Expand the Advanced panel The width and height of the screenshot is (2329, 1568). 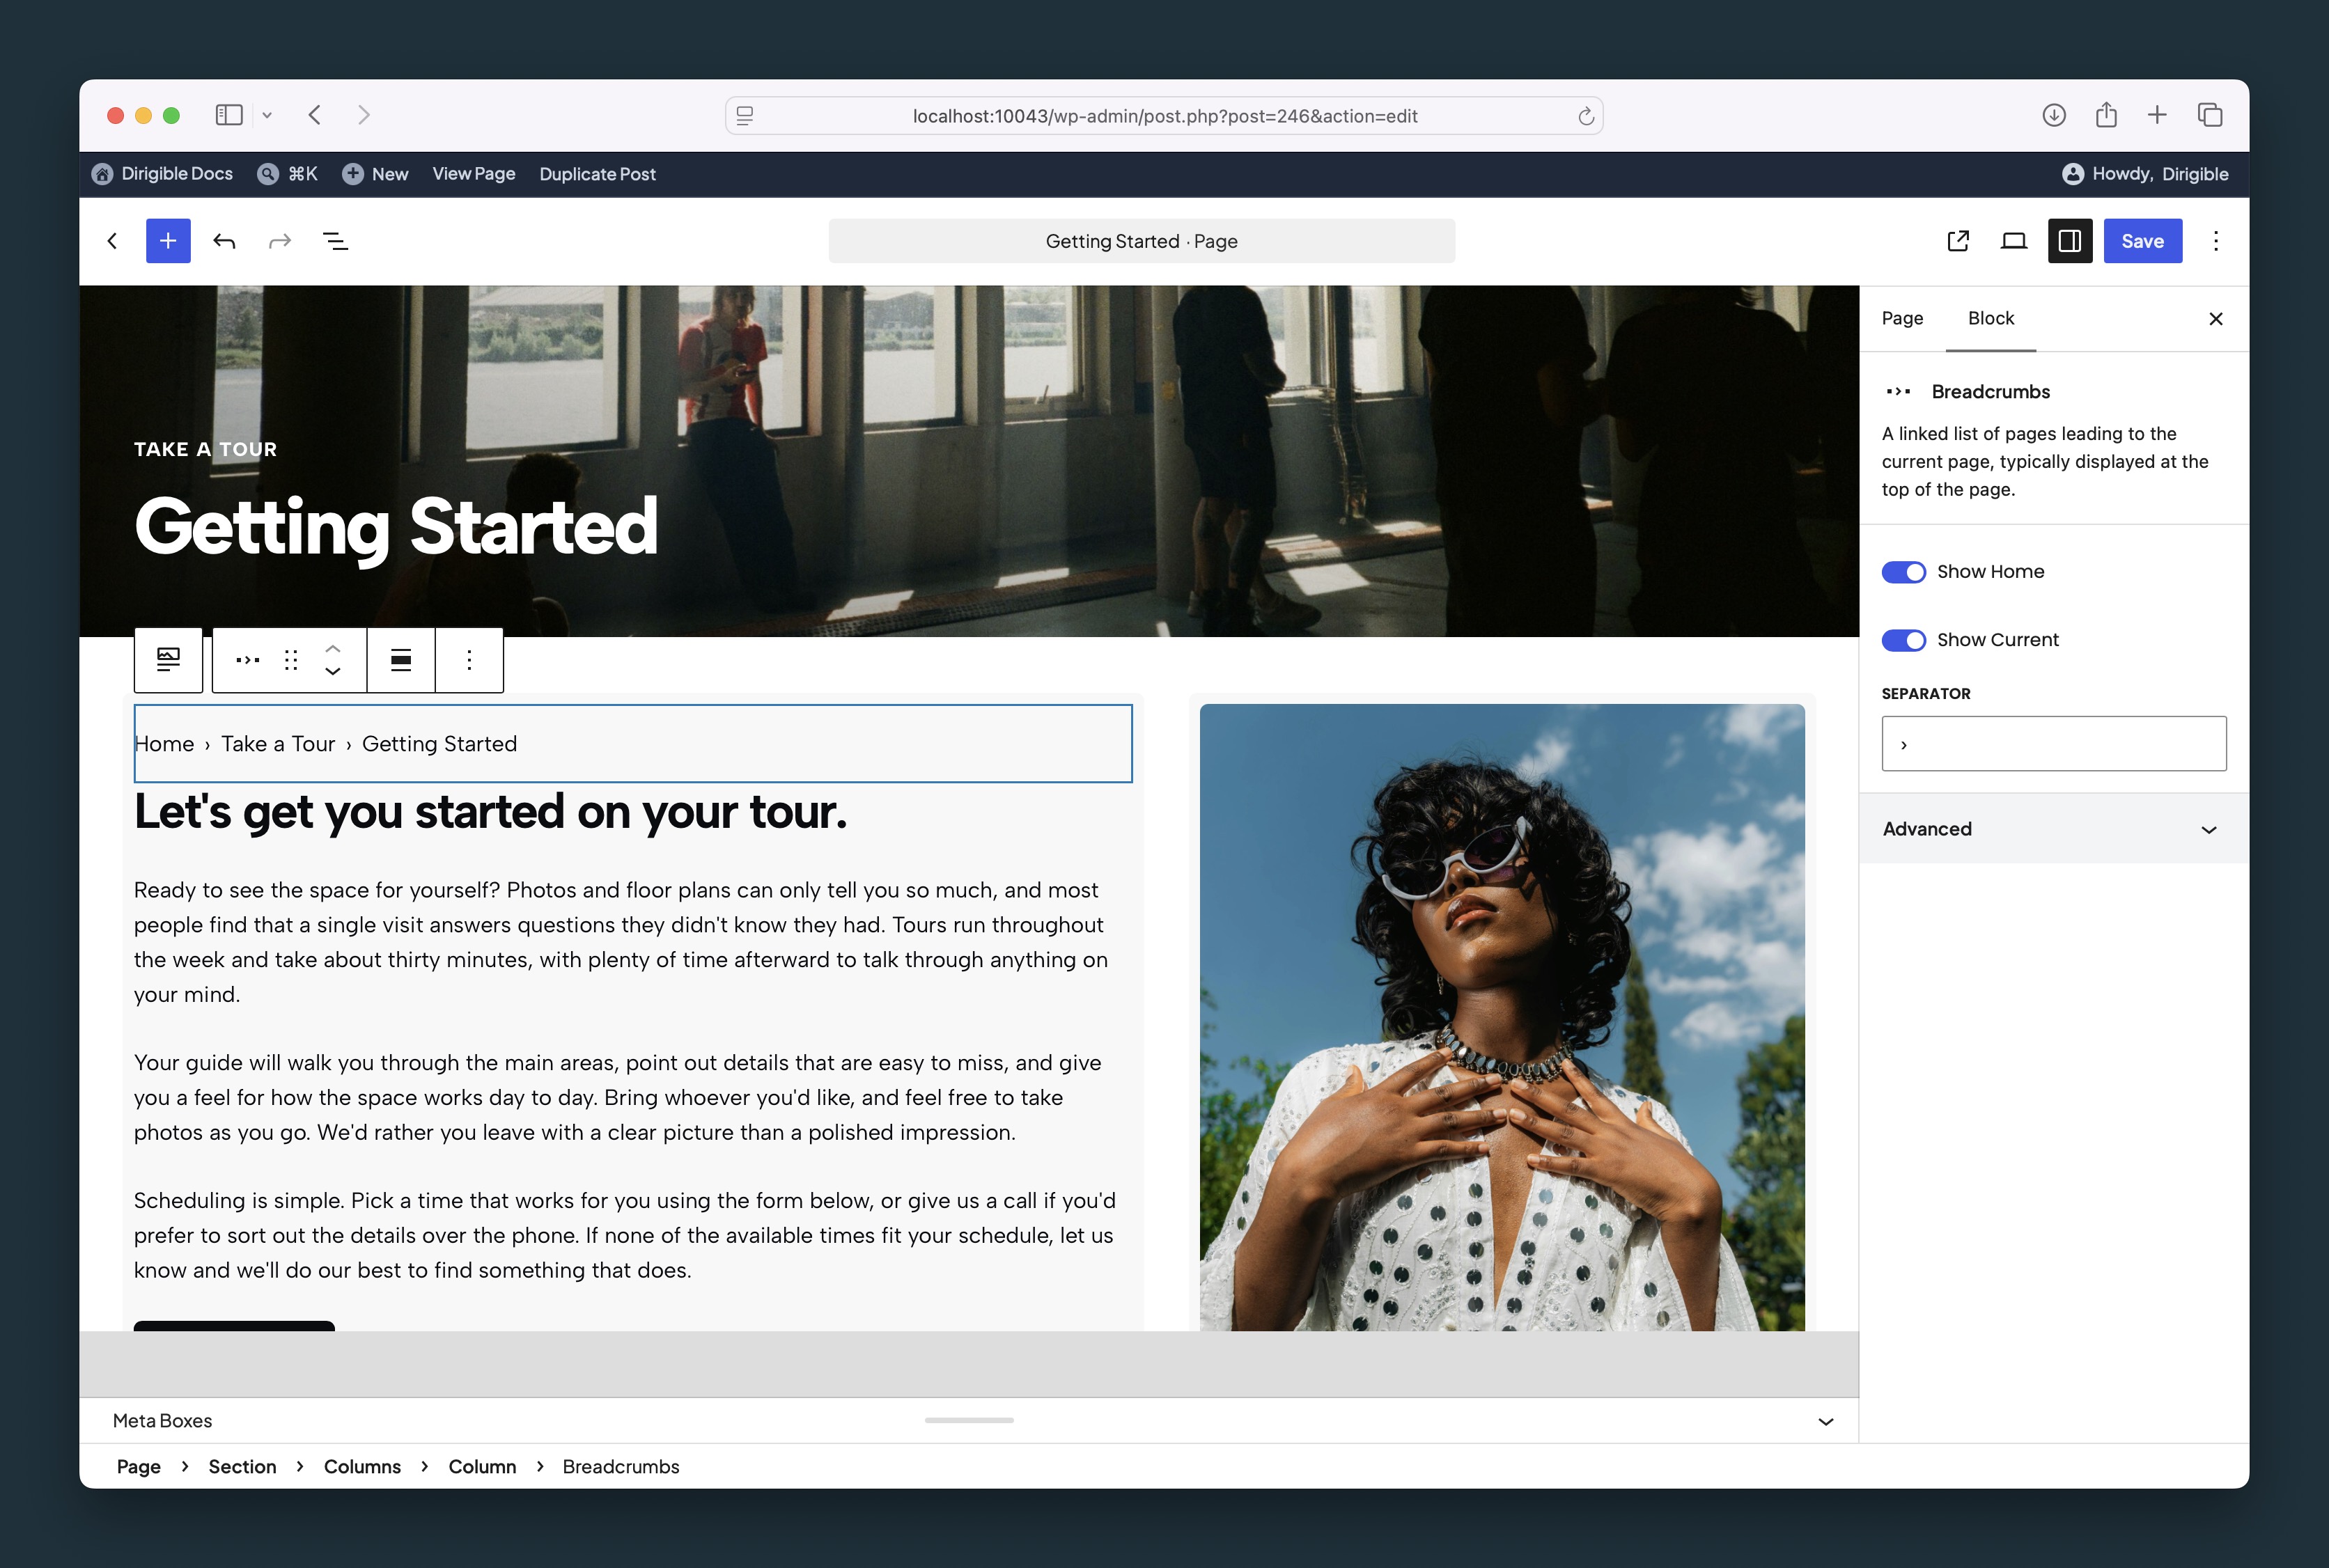[2054, 829]
